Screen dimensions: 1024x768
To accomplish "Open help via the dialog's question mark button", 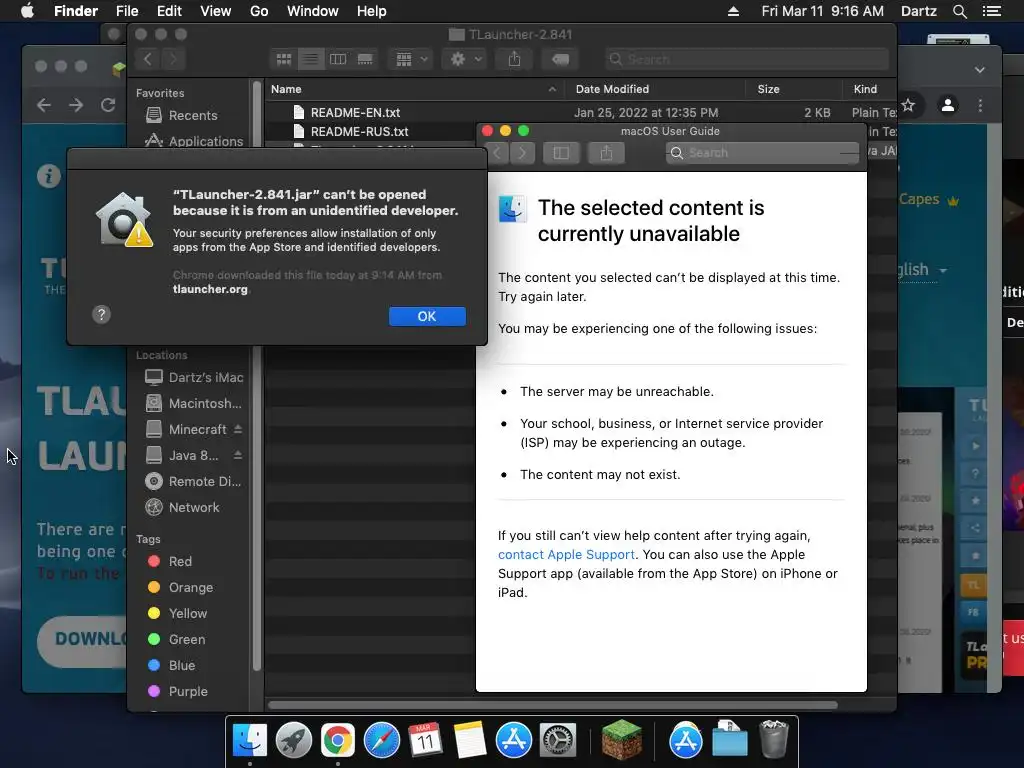I will pos(101,315).
